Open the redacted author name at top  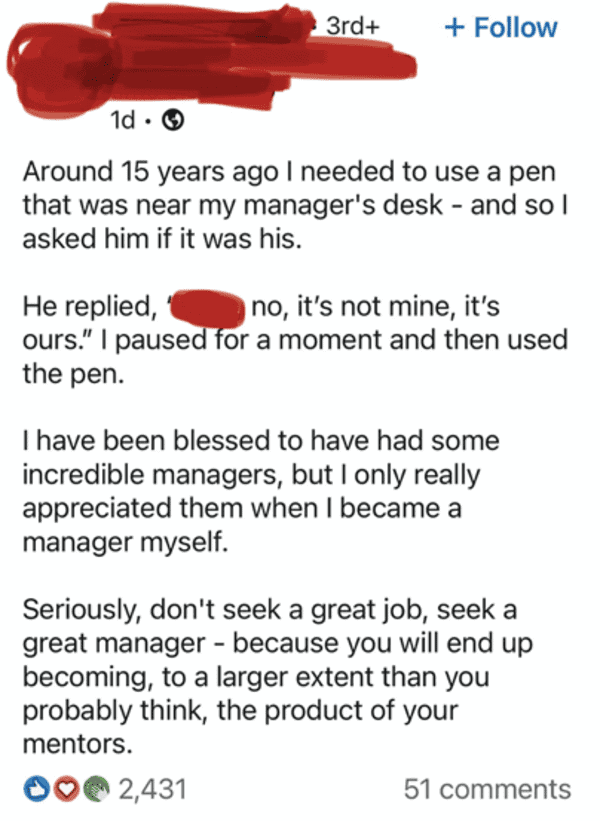coord(204,25)
